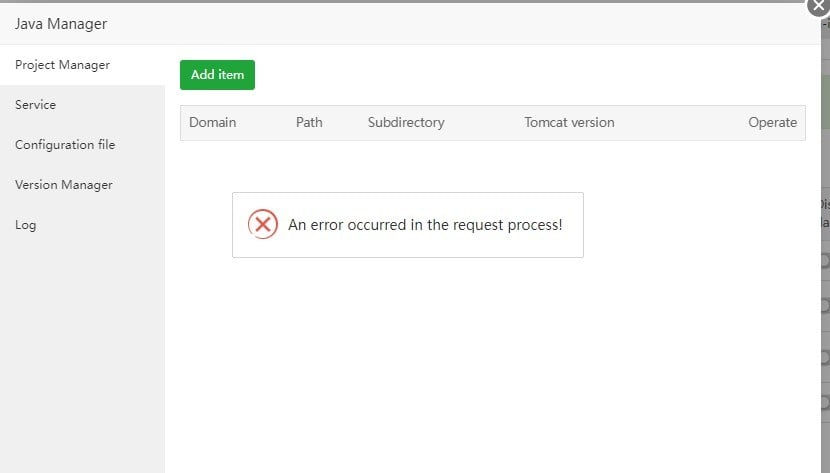830x473 pixels.
Task: Click the red error X icon
Action: pos(262,224)
